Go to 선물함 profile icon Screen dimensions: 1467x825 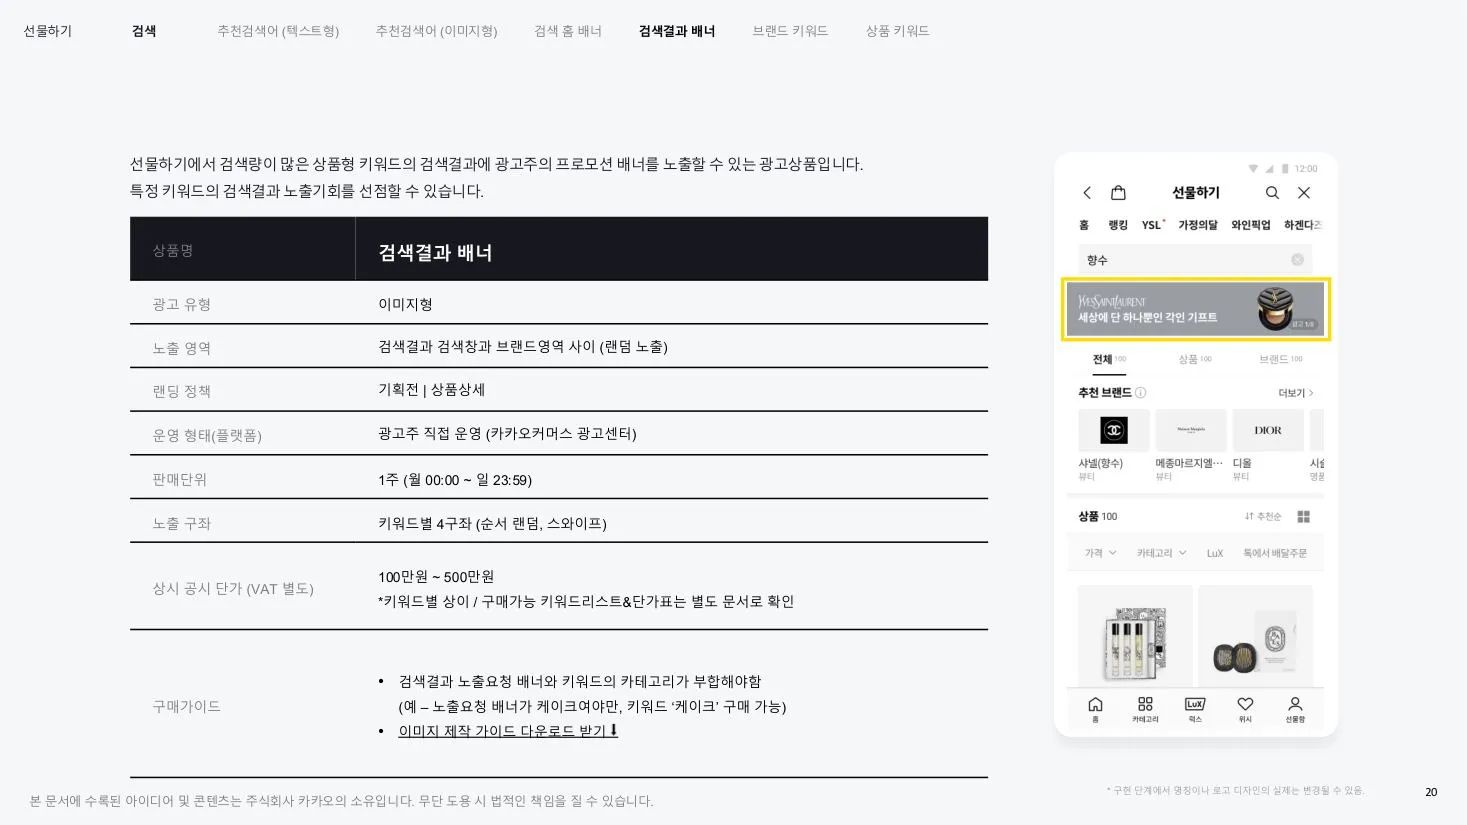pos(1295,710)
